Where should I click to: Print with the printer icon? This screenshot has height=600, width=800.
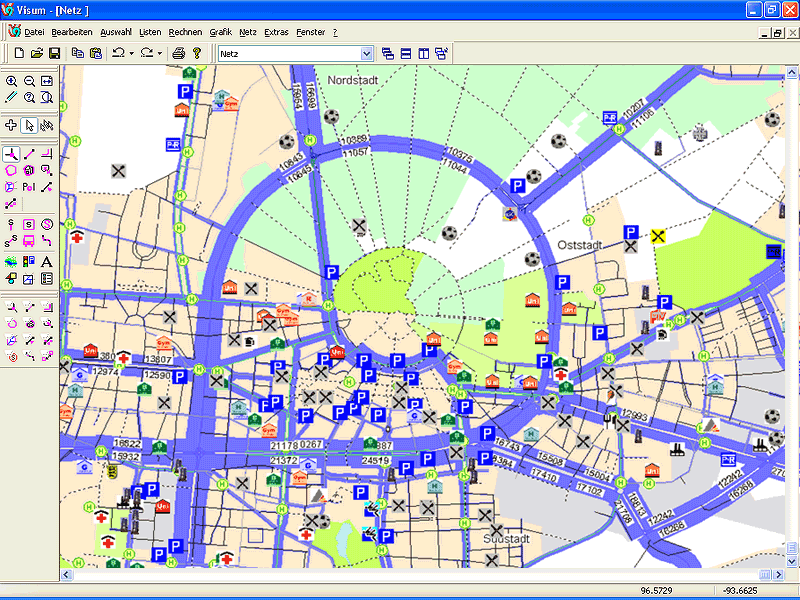coord(179,53)
